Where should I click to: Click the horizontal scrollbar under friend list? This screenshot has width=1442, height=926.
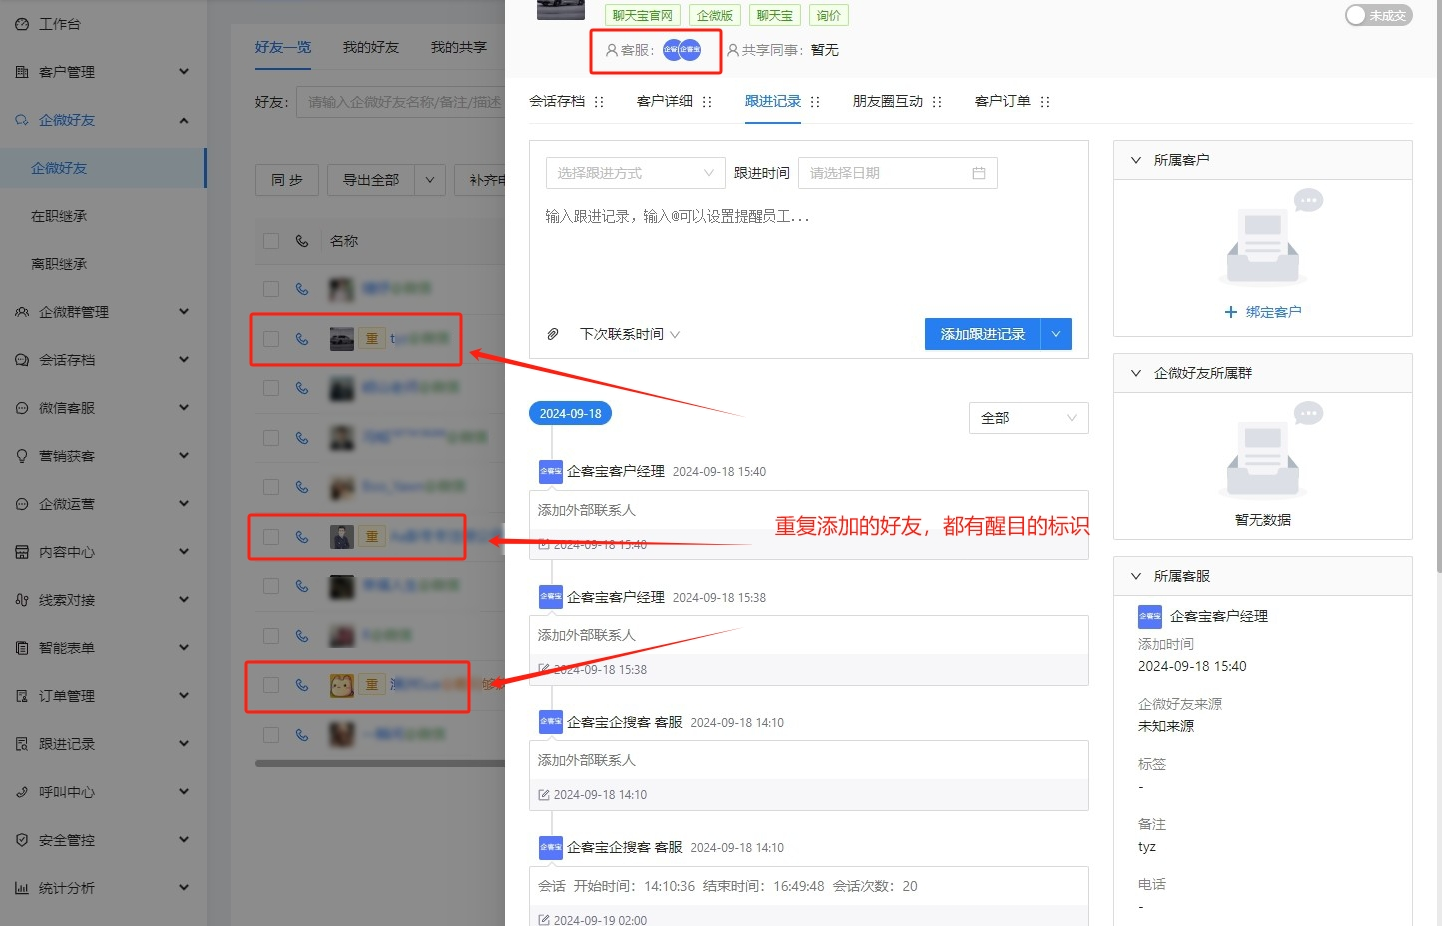click(380, 763)
